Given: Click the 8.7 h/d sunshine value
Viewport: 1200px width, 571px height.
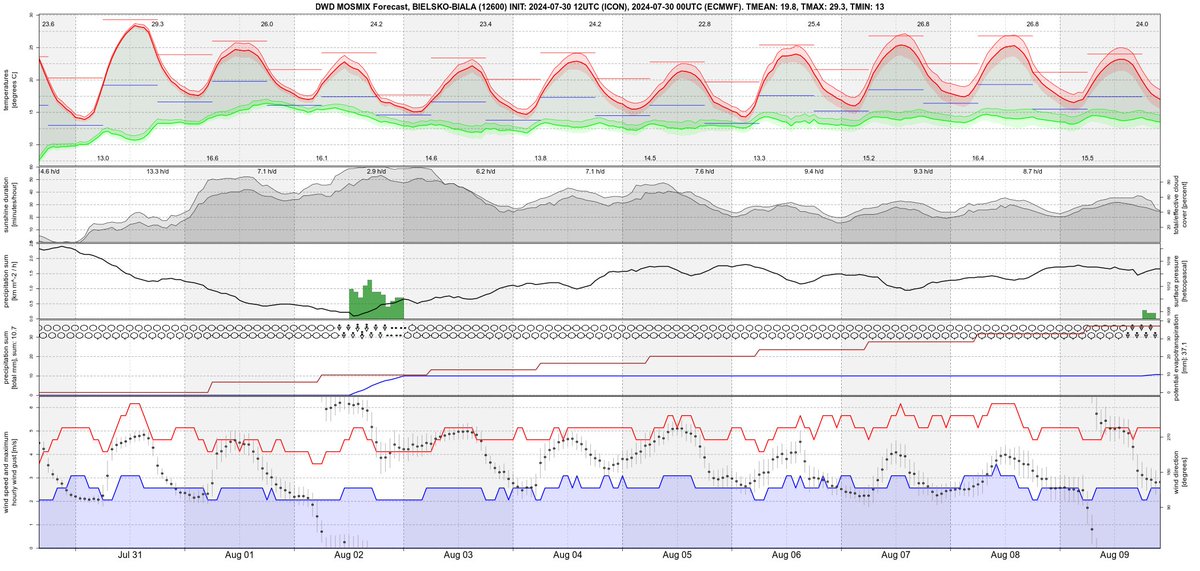Looking at the screenshot, I should 1033,172.
